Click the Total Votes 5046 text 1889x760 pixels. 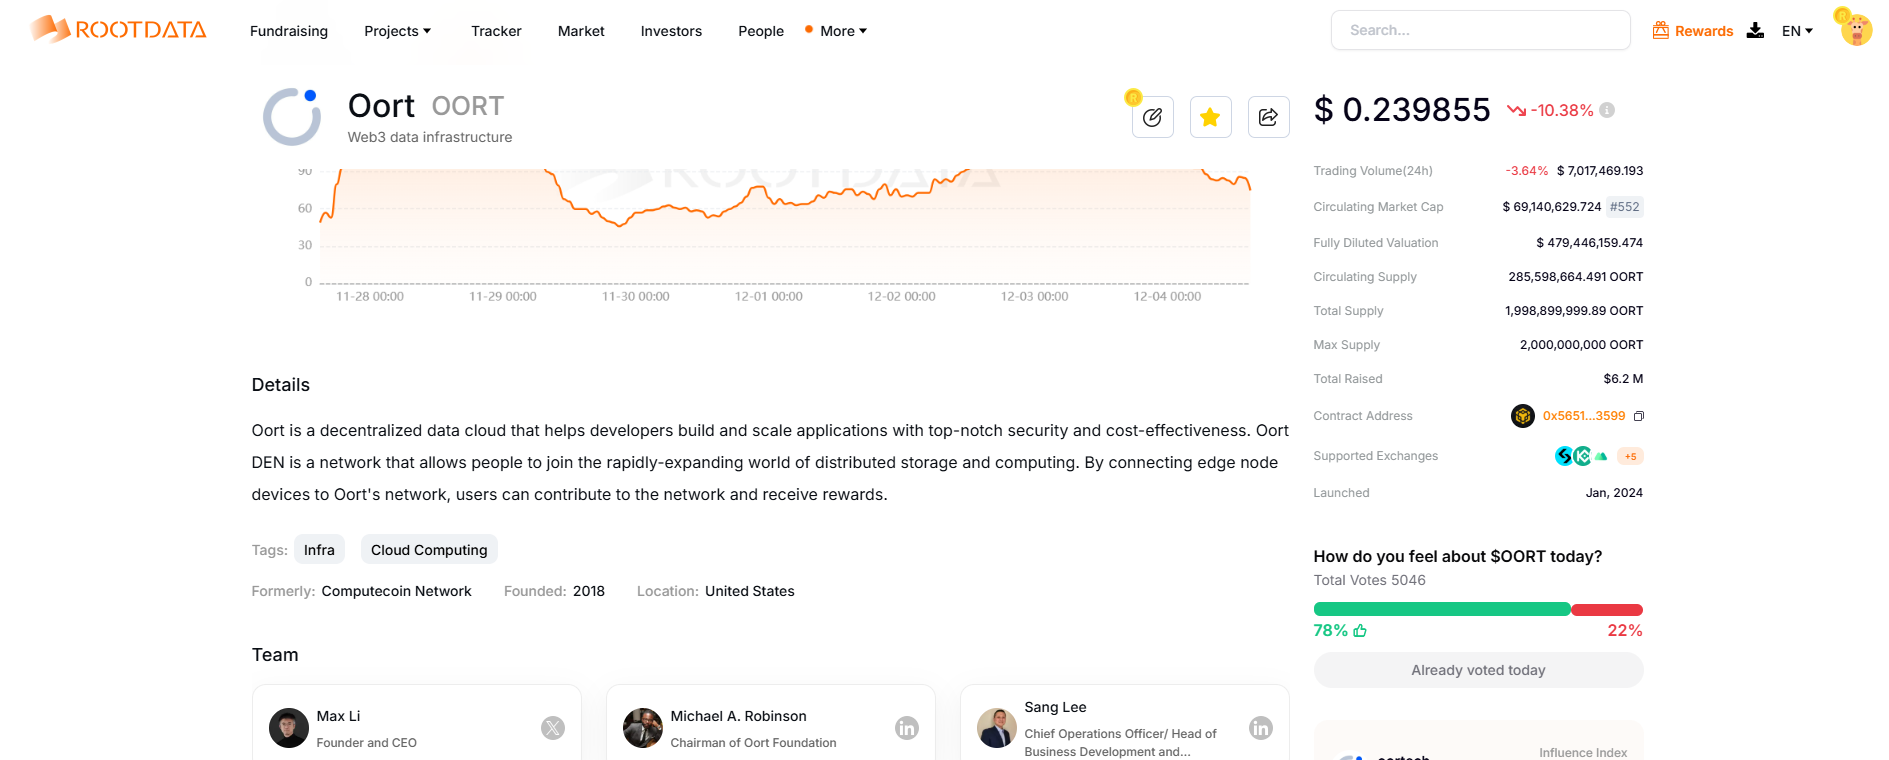[x=1369, y=580]
